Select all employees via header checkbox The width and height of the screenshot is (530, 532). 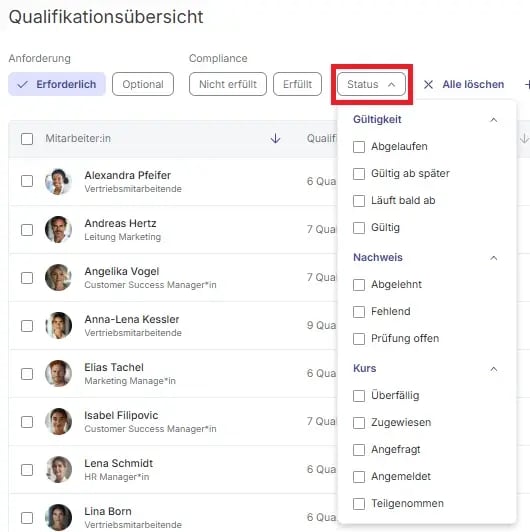pyautogui.click(x=27, y=139)
